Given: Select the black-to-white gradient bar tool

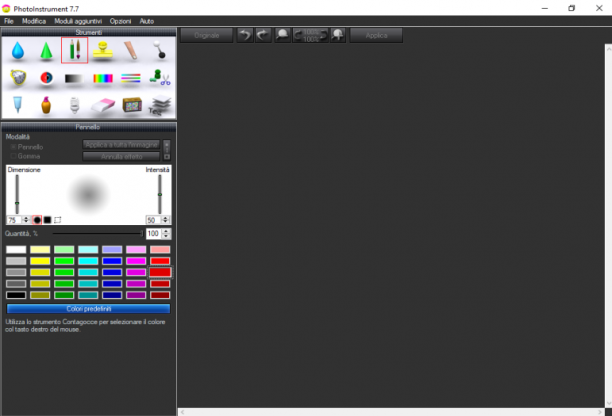Looking at the screenshot, I should pyautogui.click(x=74, y=78).
